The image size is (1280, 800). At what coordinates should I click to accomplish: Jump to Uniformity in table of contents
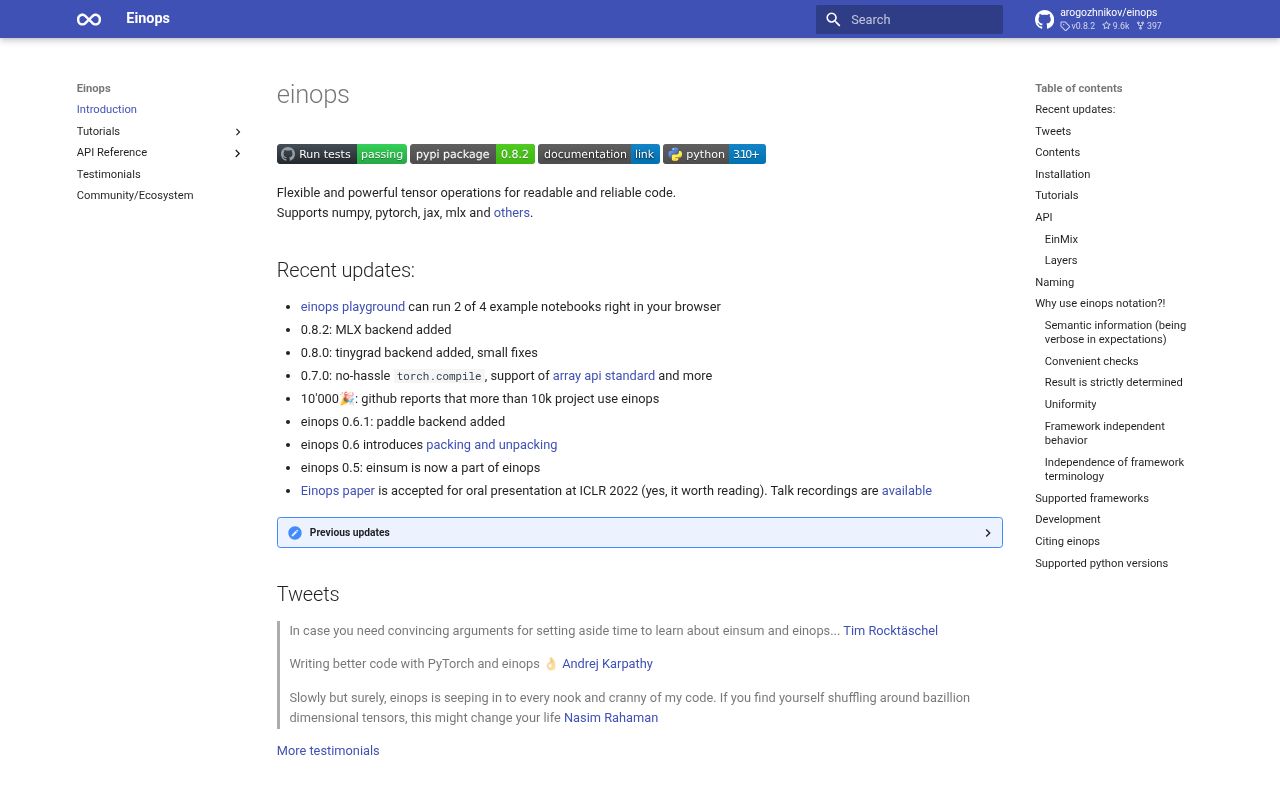pos(1070,404)
